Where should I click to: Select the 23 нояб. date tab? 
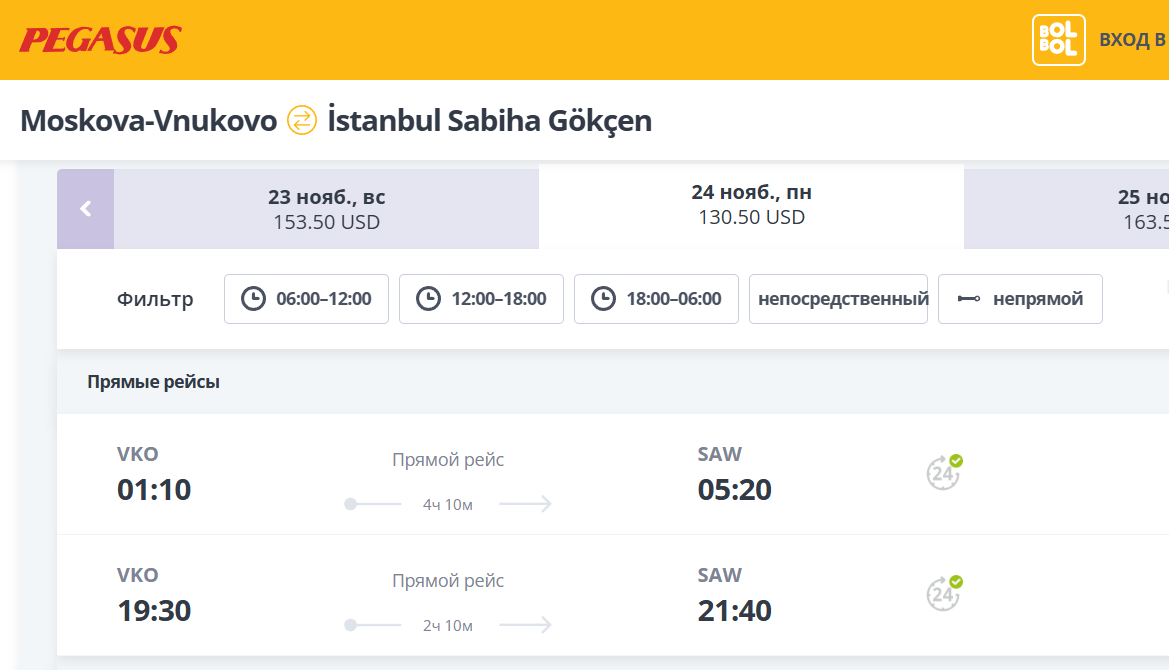point(326,209)
